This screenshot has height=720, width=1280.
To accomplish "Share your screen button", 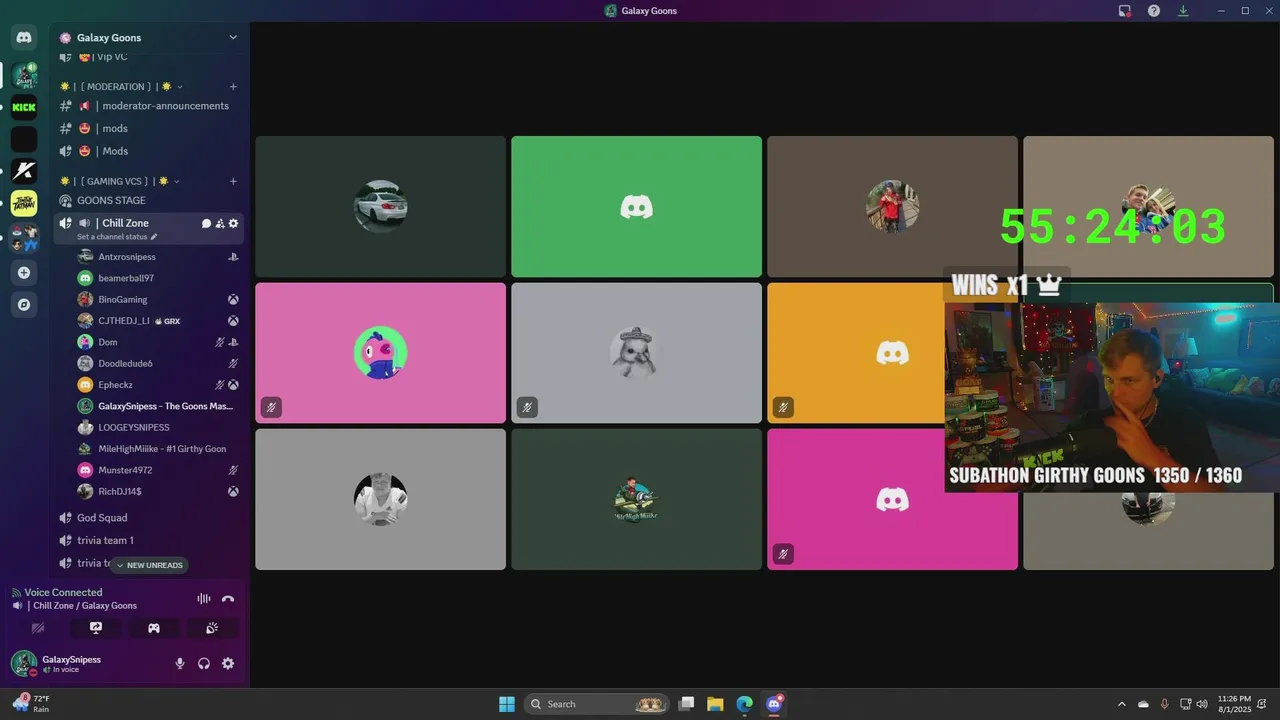I will (x=96, y=628).
